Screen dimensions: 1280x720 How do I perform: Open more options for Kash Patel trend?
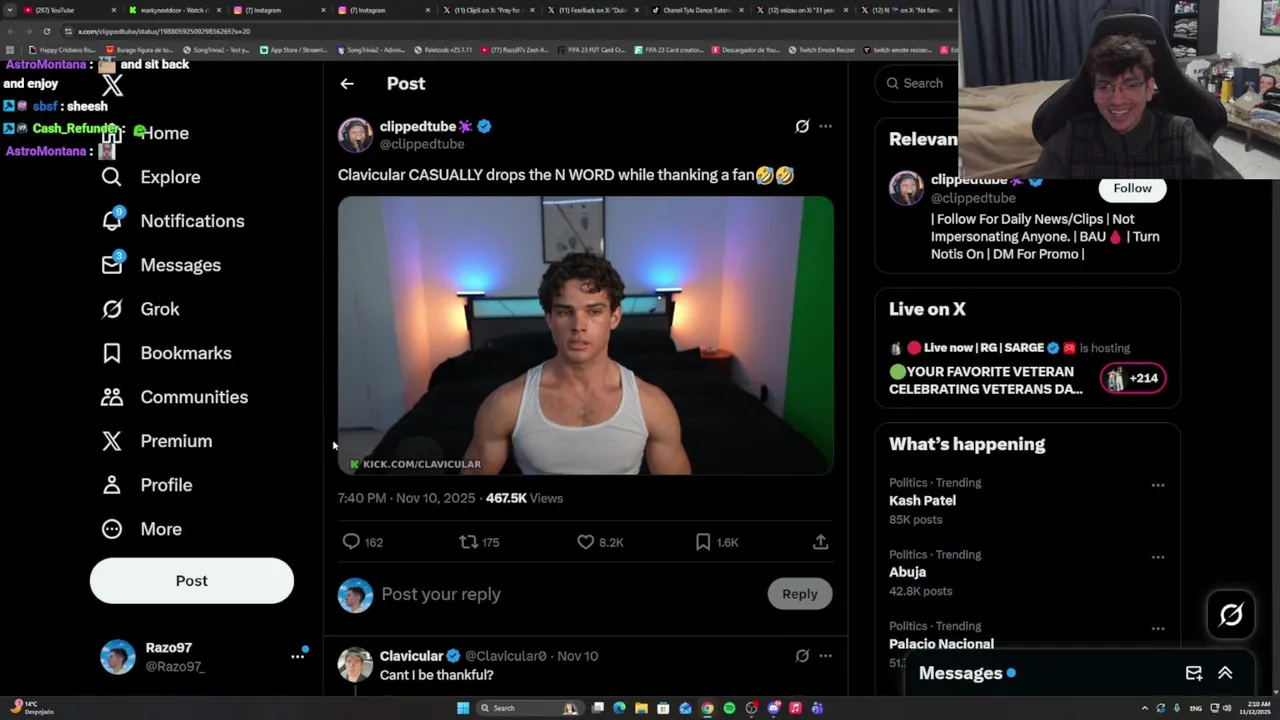click(x=1157, y=485)
